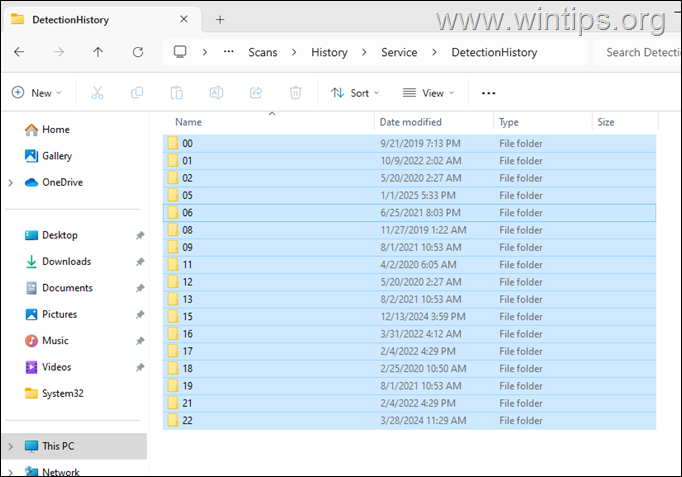
Task: Click the folder icon of row 17
Action: (x=173, y=351)
